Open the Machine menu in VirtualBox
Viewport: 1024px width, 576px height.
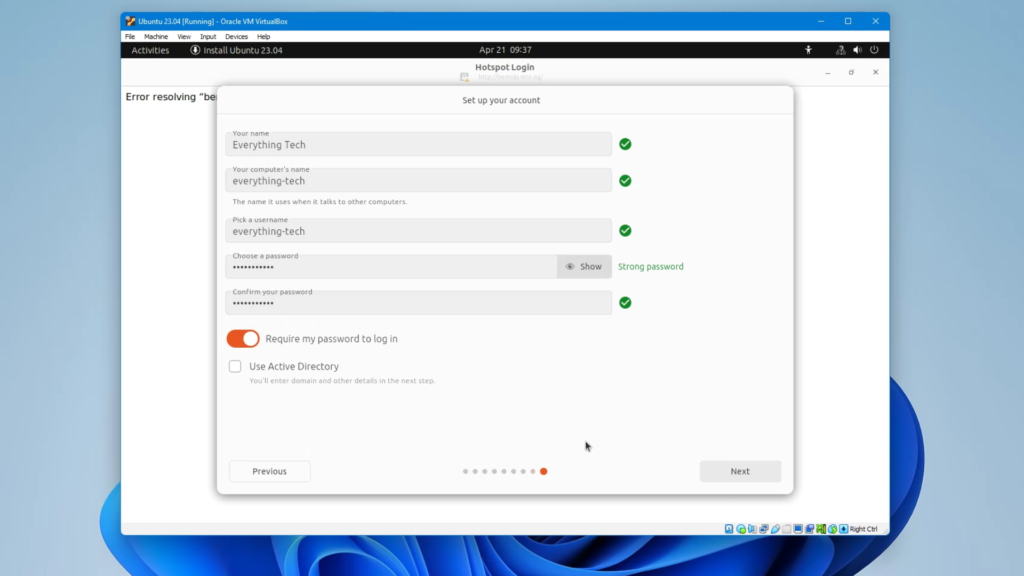tap(155, 37)
